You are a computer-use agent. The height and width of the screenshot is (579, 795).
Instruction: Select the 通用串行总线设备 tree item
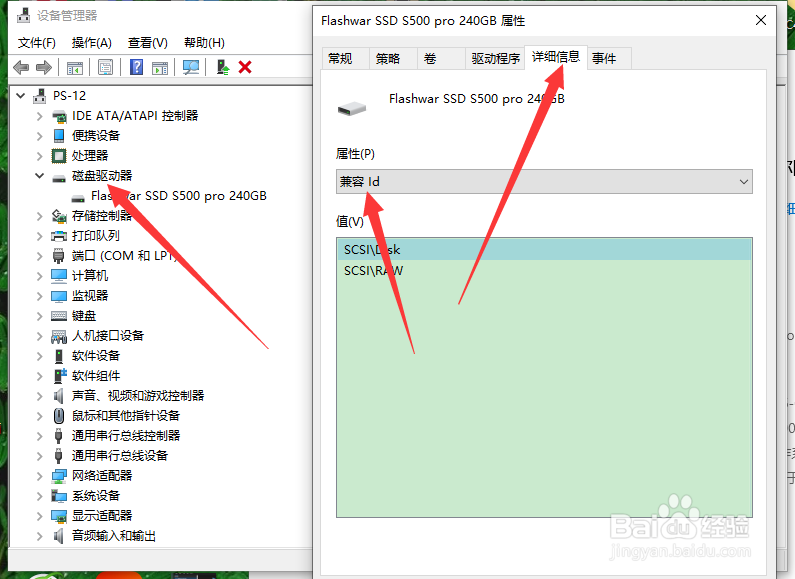(x=120, y=456)
